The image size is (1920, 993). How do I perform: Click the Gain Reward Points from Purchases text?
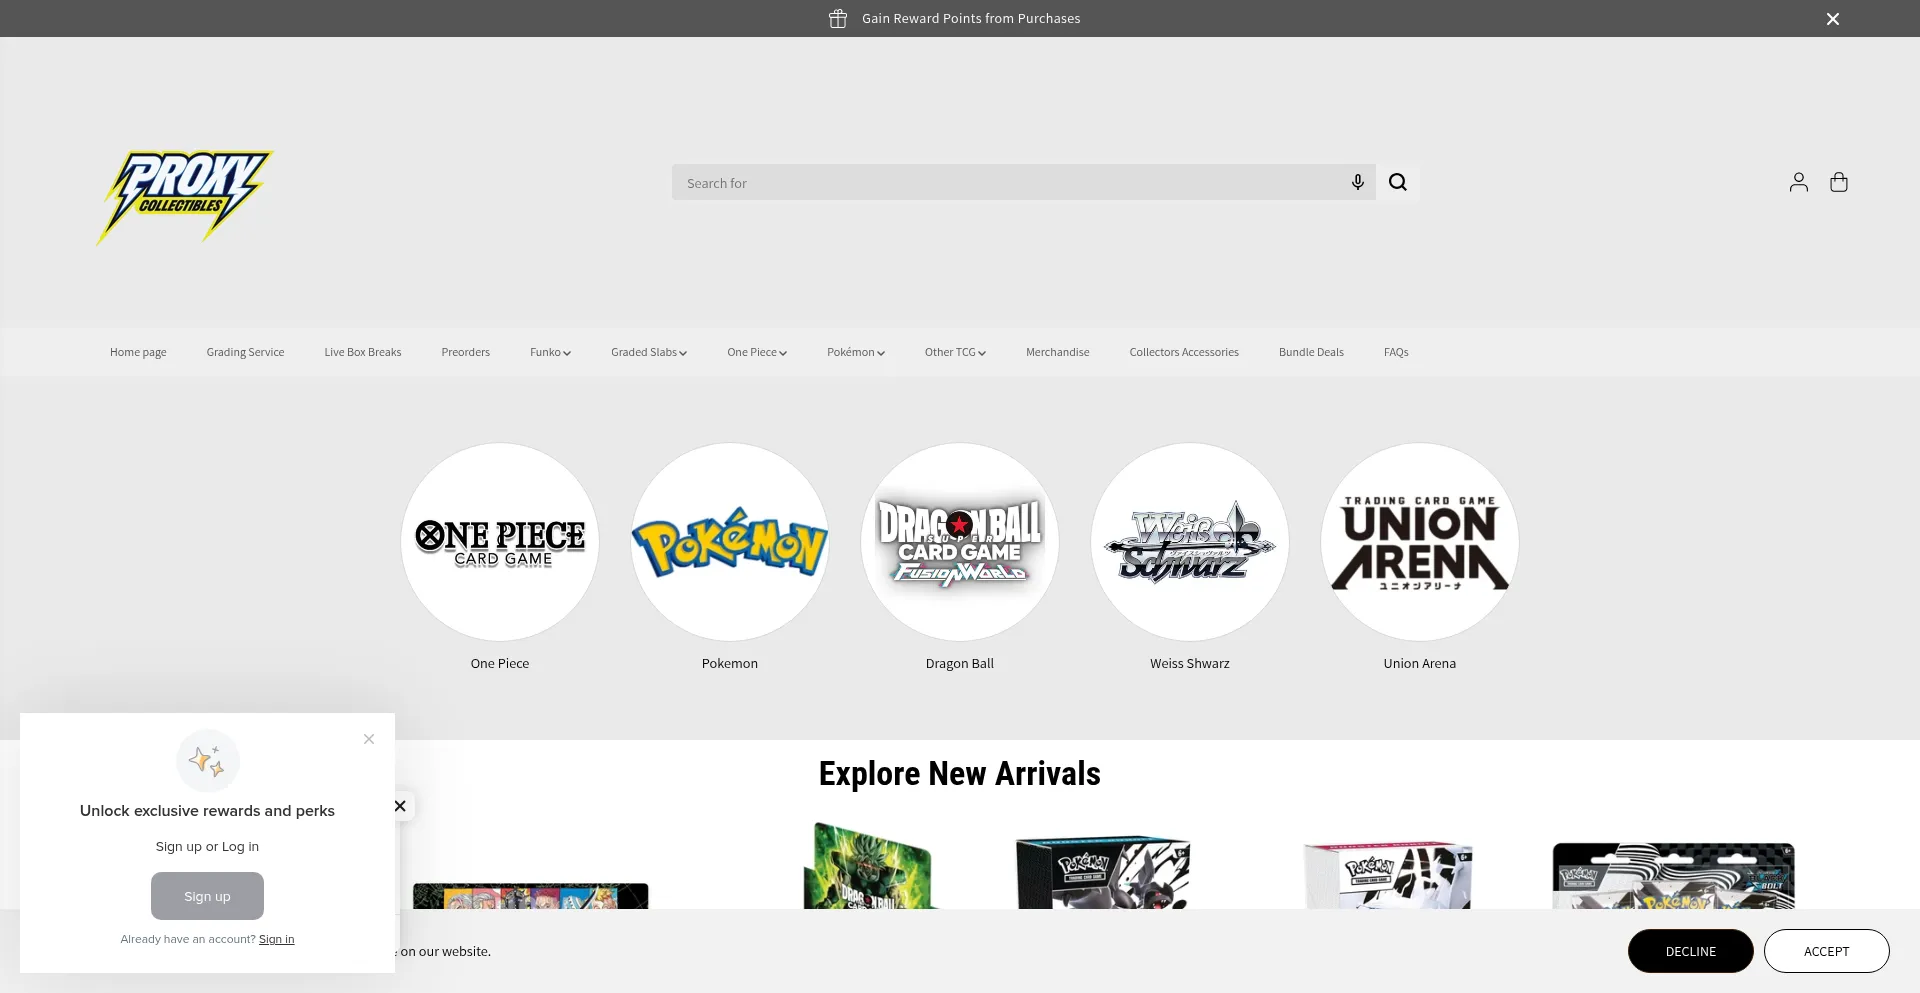pyautogui.click(x=971, y=18)
